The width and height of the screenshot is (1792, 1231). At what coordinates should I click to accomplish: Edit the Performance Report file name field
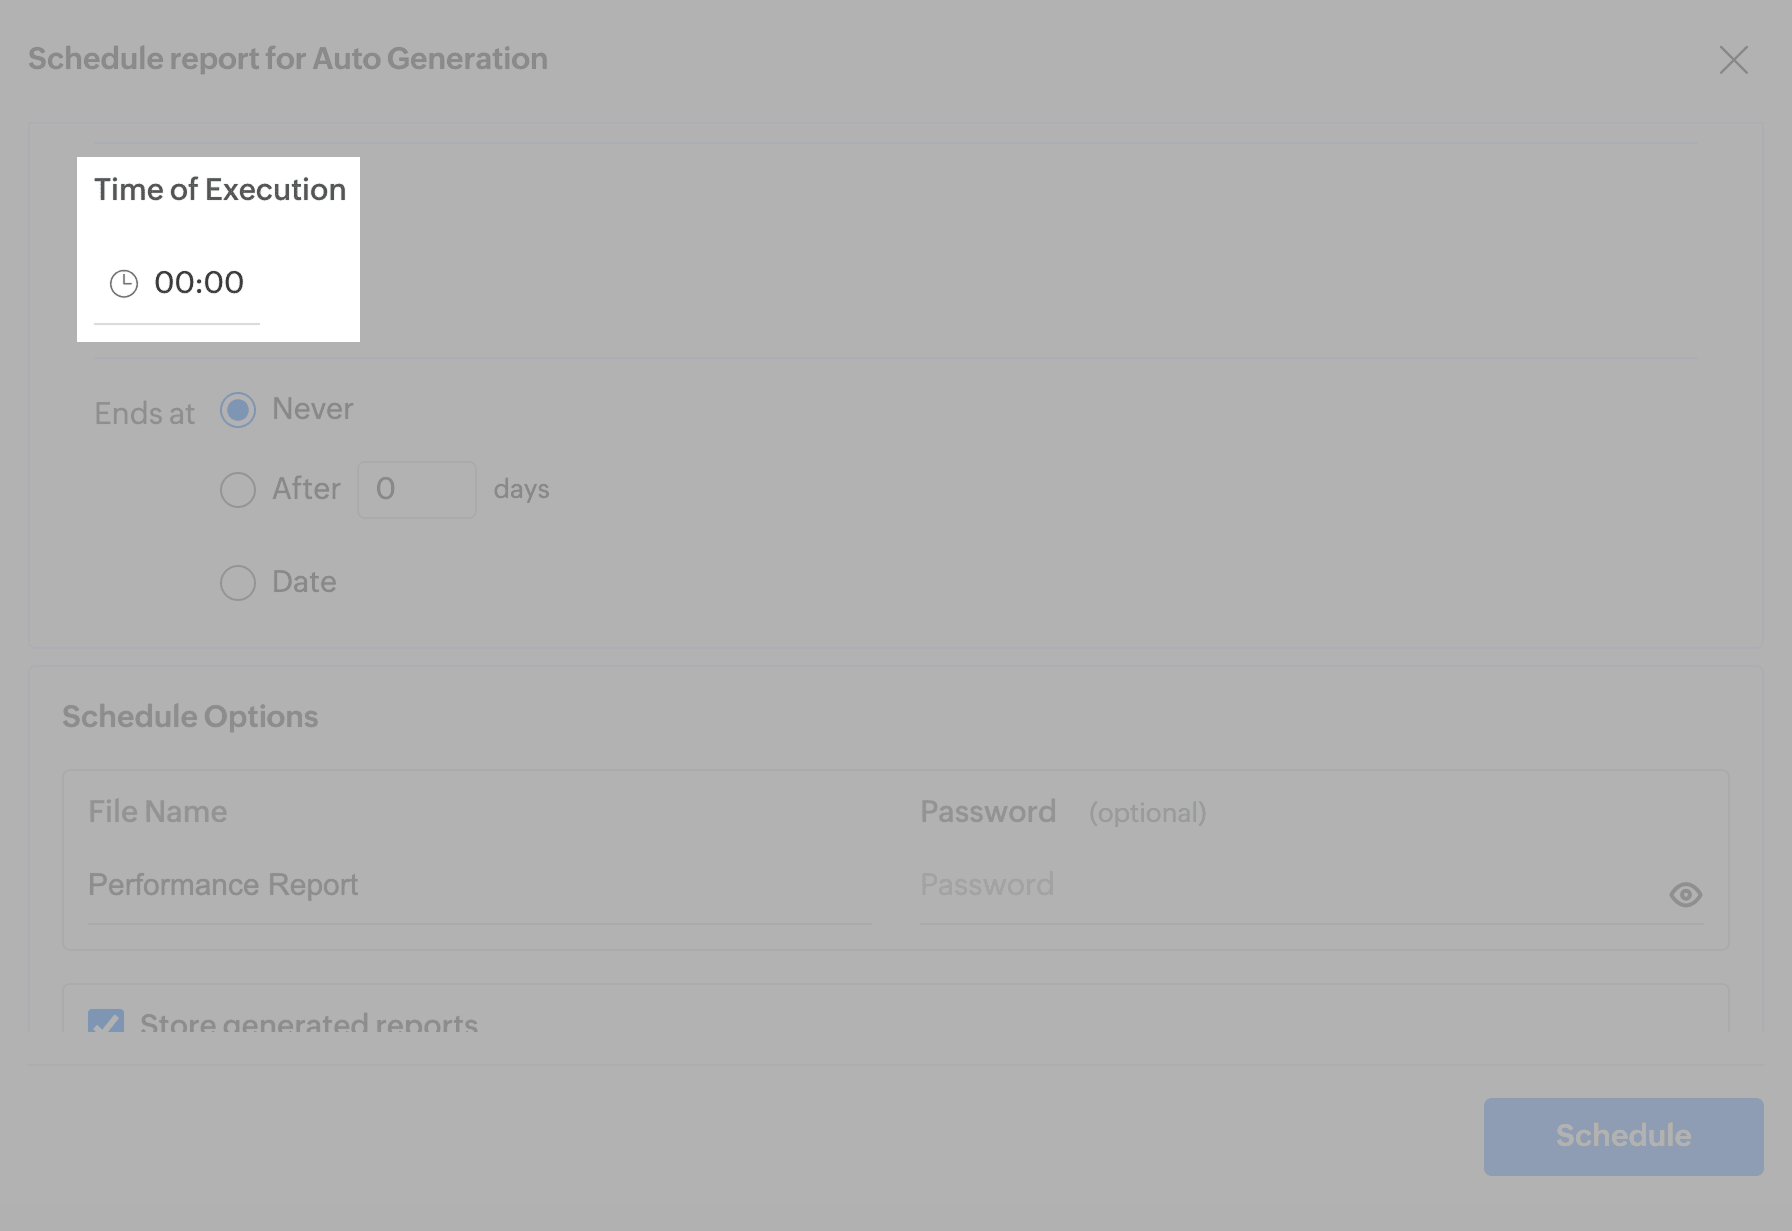coord(480,886)
